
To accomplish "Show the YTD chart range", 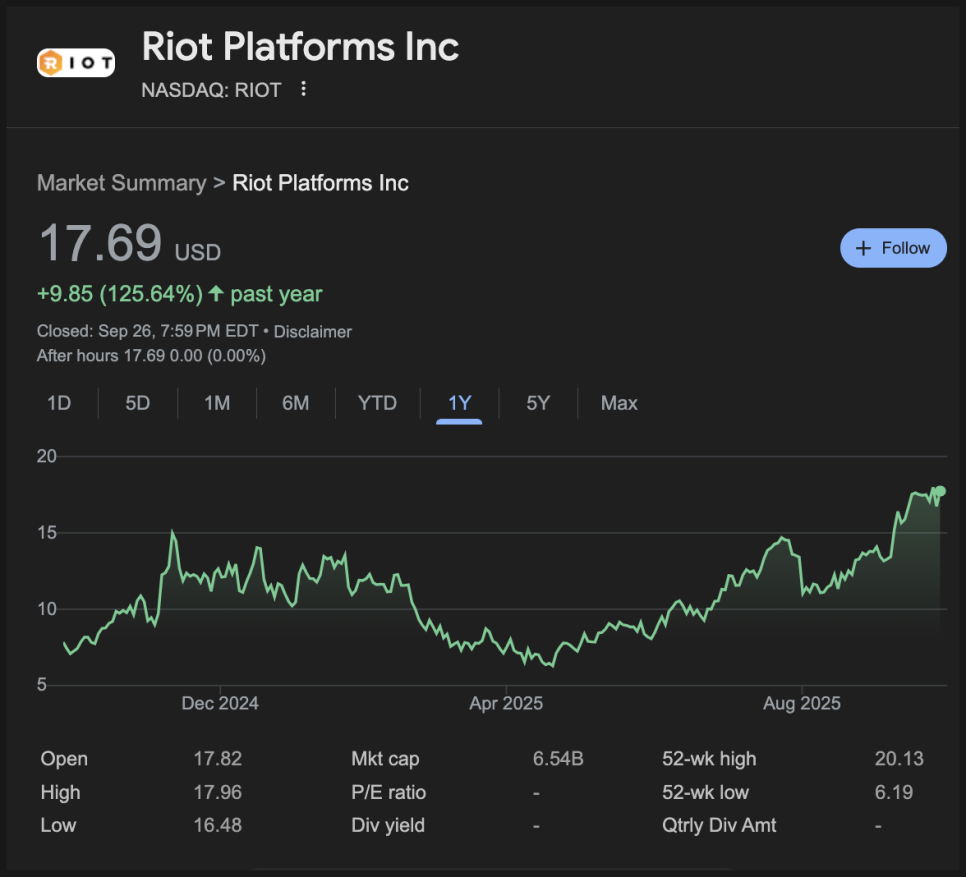I will tap(377, 403).
